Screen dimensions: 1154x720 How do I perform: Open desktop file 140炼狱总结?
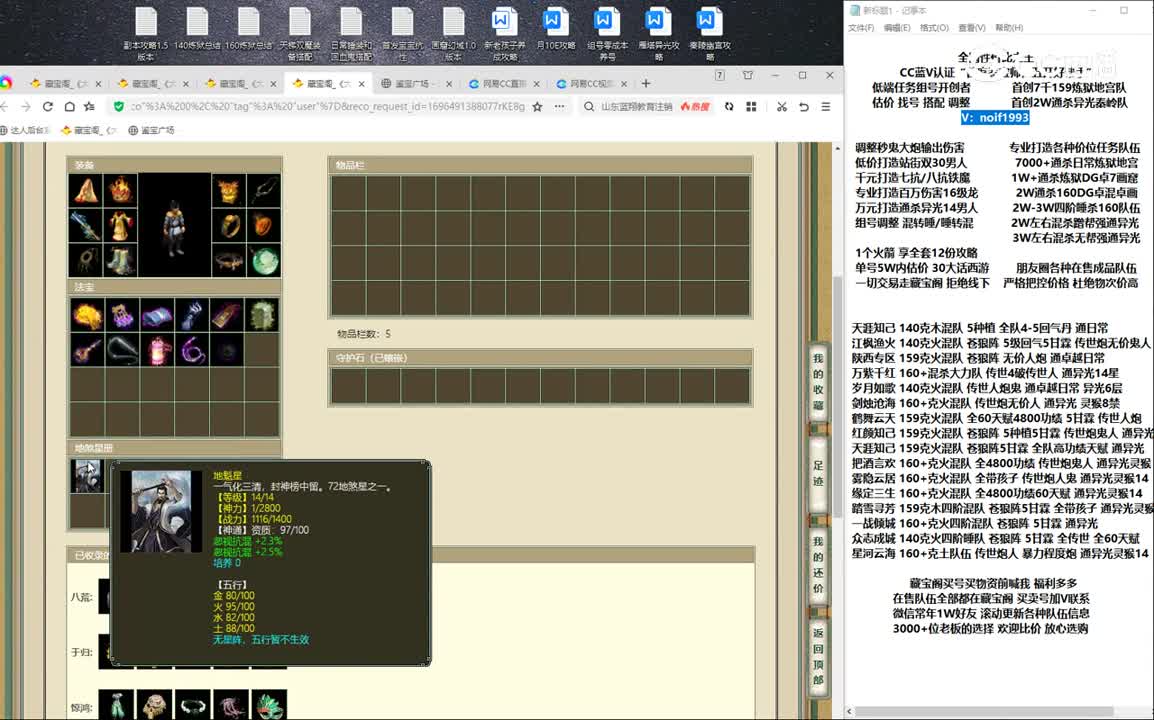197,29
